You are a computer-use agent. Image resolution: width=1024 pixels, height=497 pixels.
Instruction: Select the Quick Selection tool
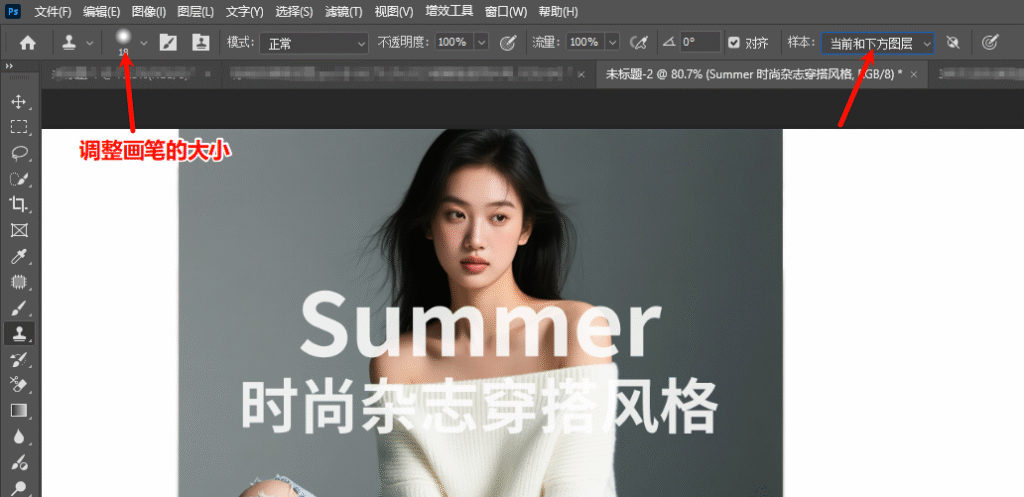point(19,178)
